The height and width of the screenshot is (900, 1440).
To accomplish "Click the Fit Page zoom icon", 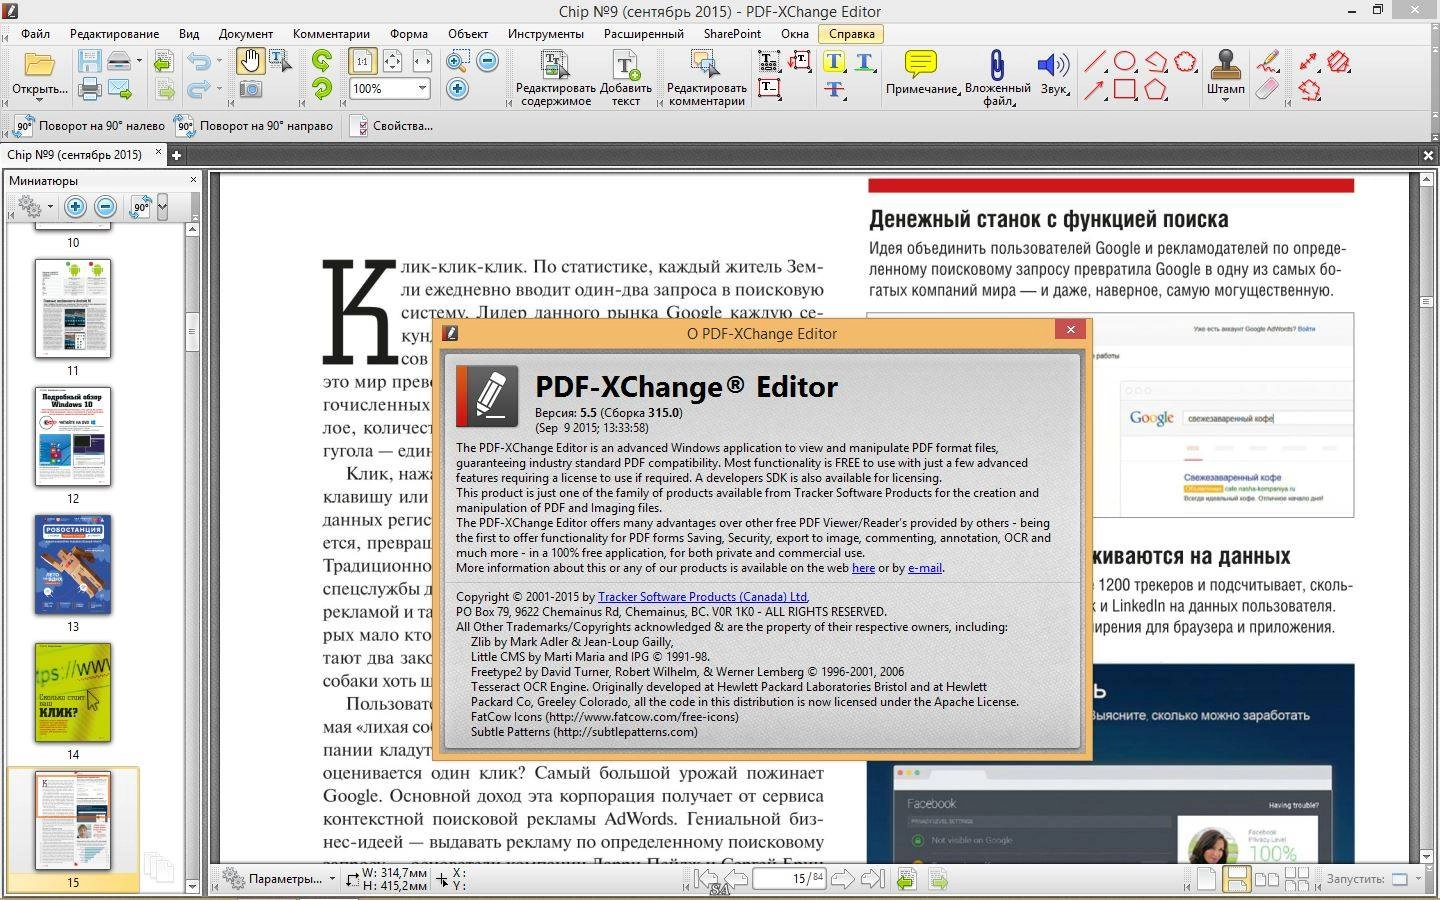I will pyautogui.click(x=393, y=62).
